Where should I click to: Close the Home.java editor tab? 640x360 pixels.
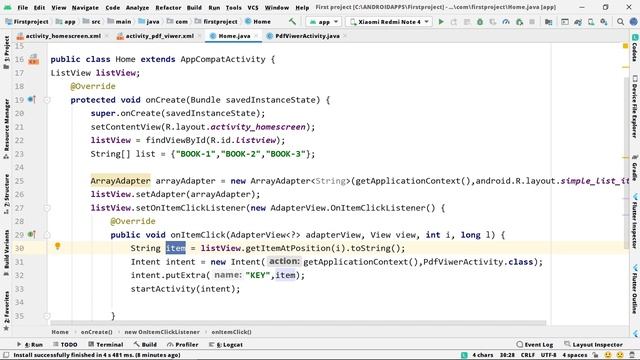256,36
